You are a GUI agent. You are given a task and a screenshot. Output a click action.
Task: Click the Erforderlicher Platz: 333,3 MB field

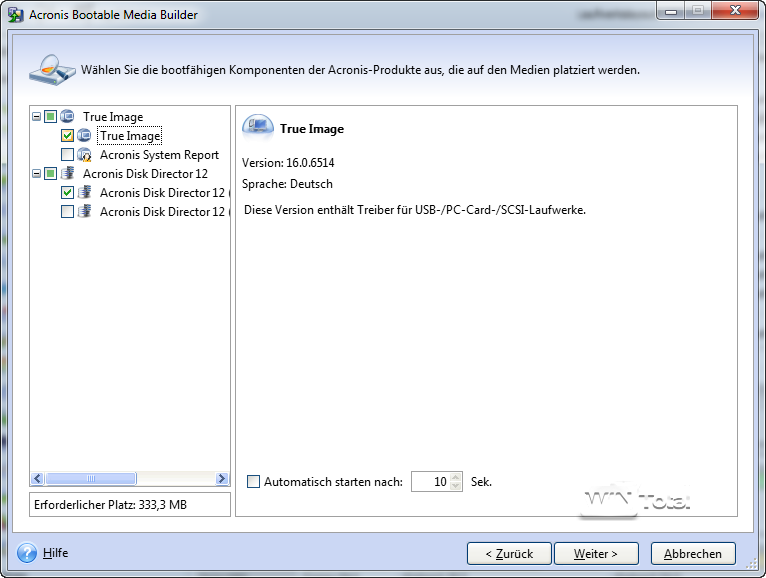[x=130, y=505]
